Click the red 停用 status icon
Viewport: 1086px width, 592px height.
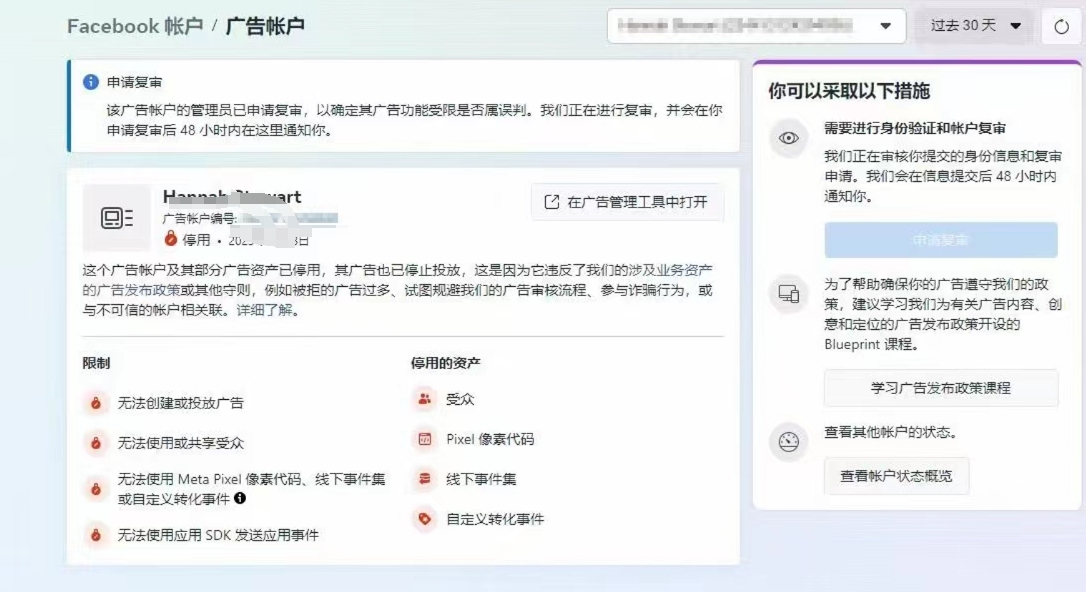[x=170, y=239]
